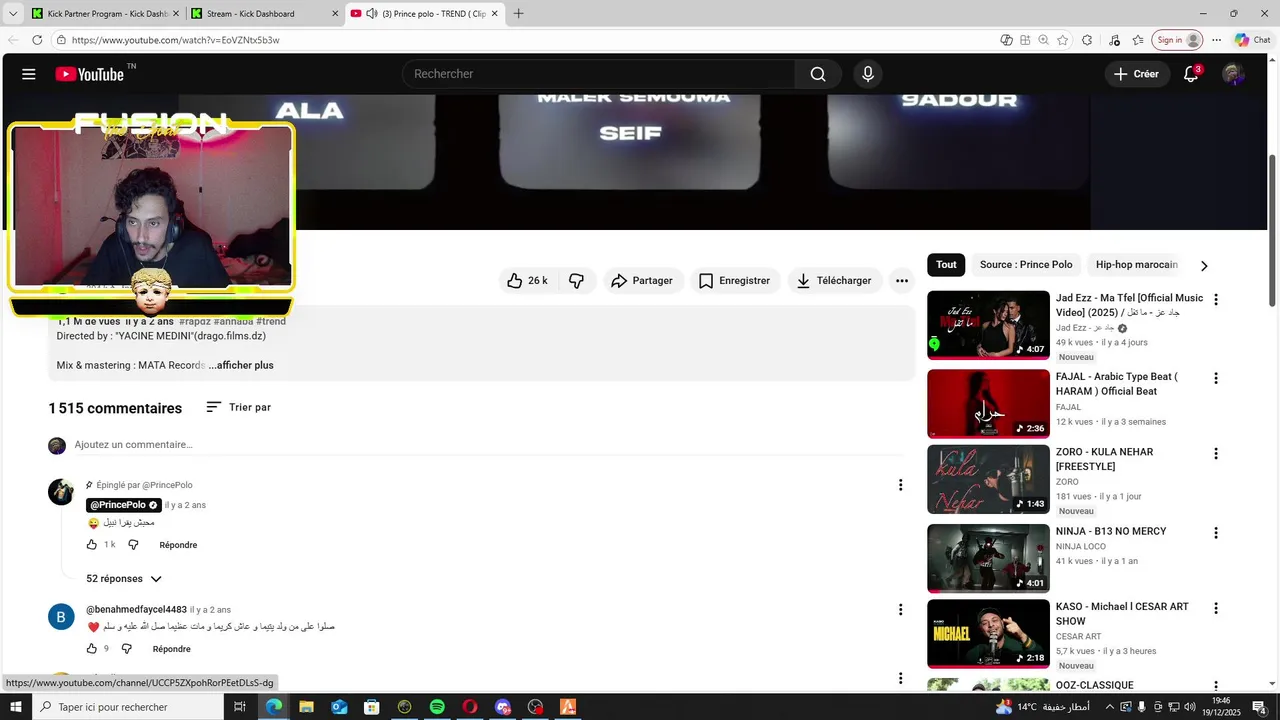Open options for KASO Michael video
The height and width of the screenshot is (720, 1280).
(1216, 609)
